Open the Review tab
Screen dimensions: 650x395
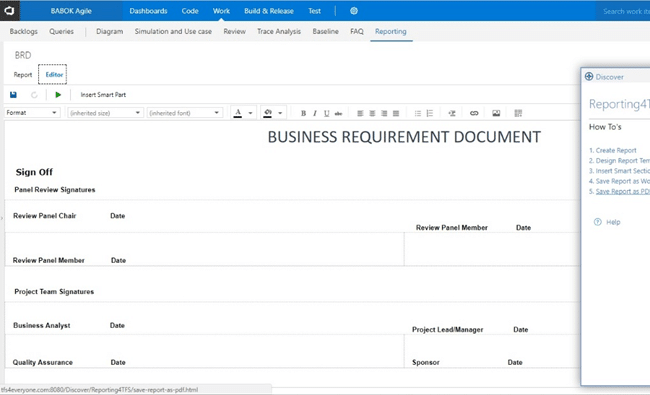(235, 32)
